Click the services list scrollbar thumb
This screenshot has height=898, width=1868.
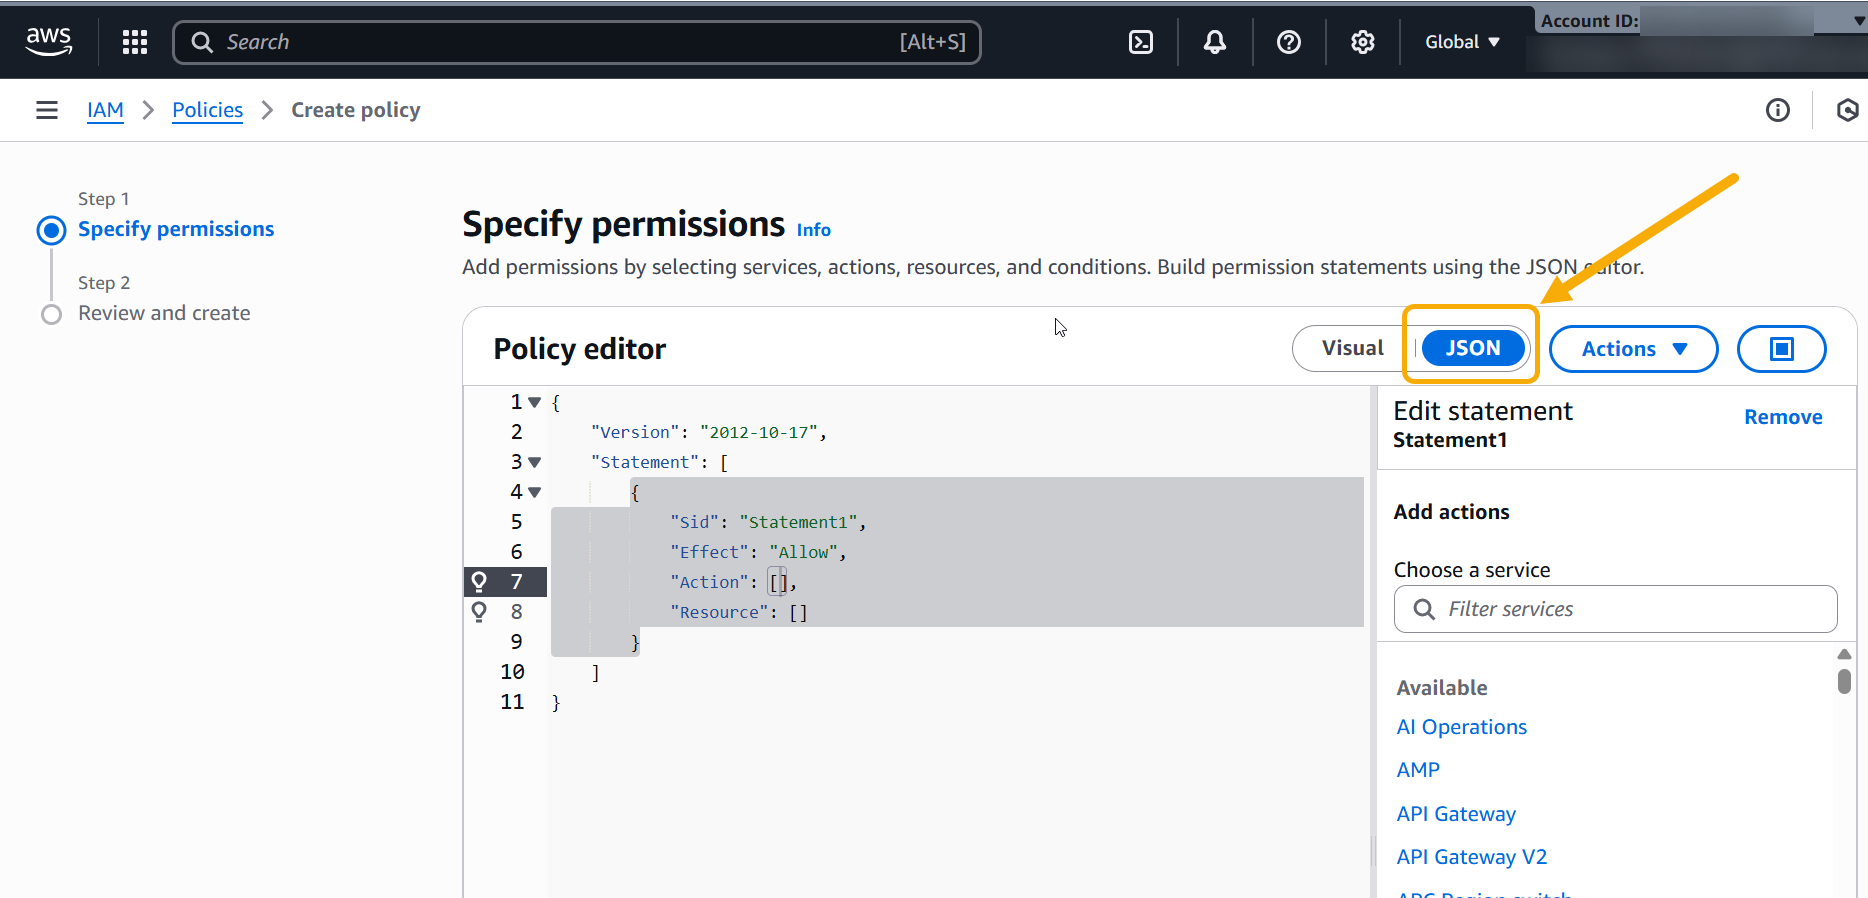(1844, 681)
